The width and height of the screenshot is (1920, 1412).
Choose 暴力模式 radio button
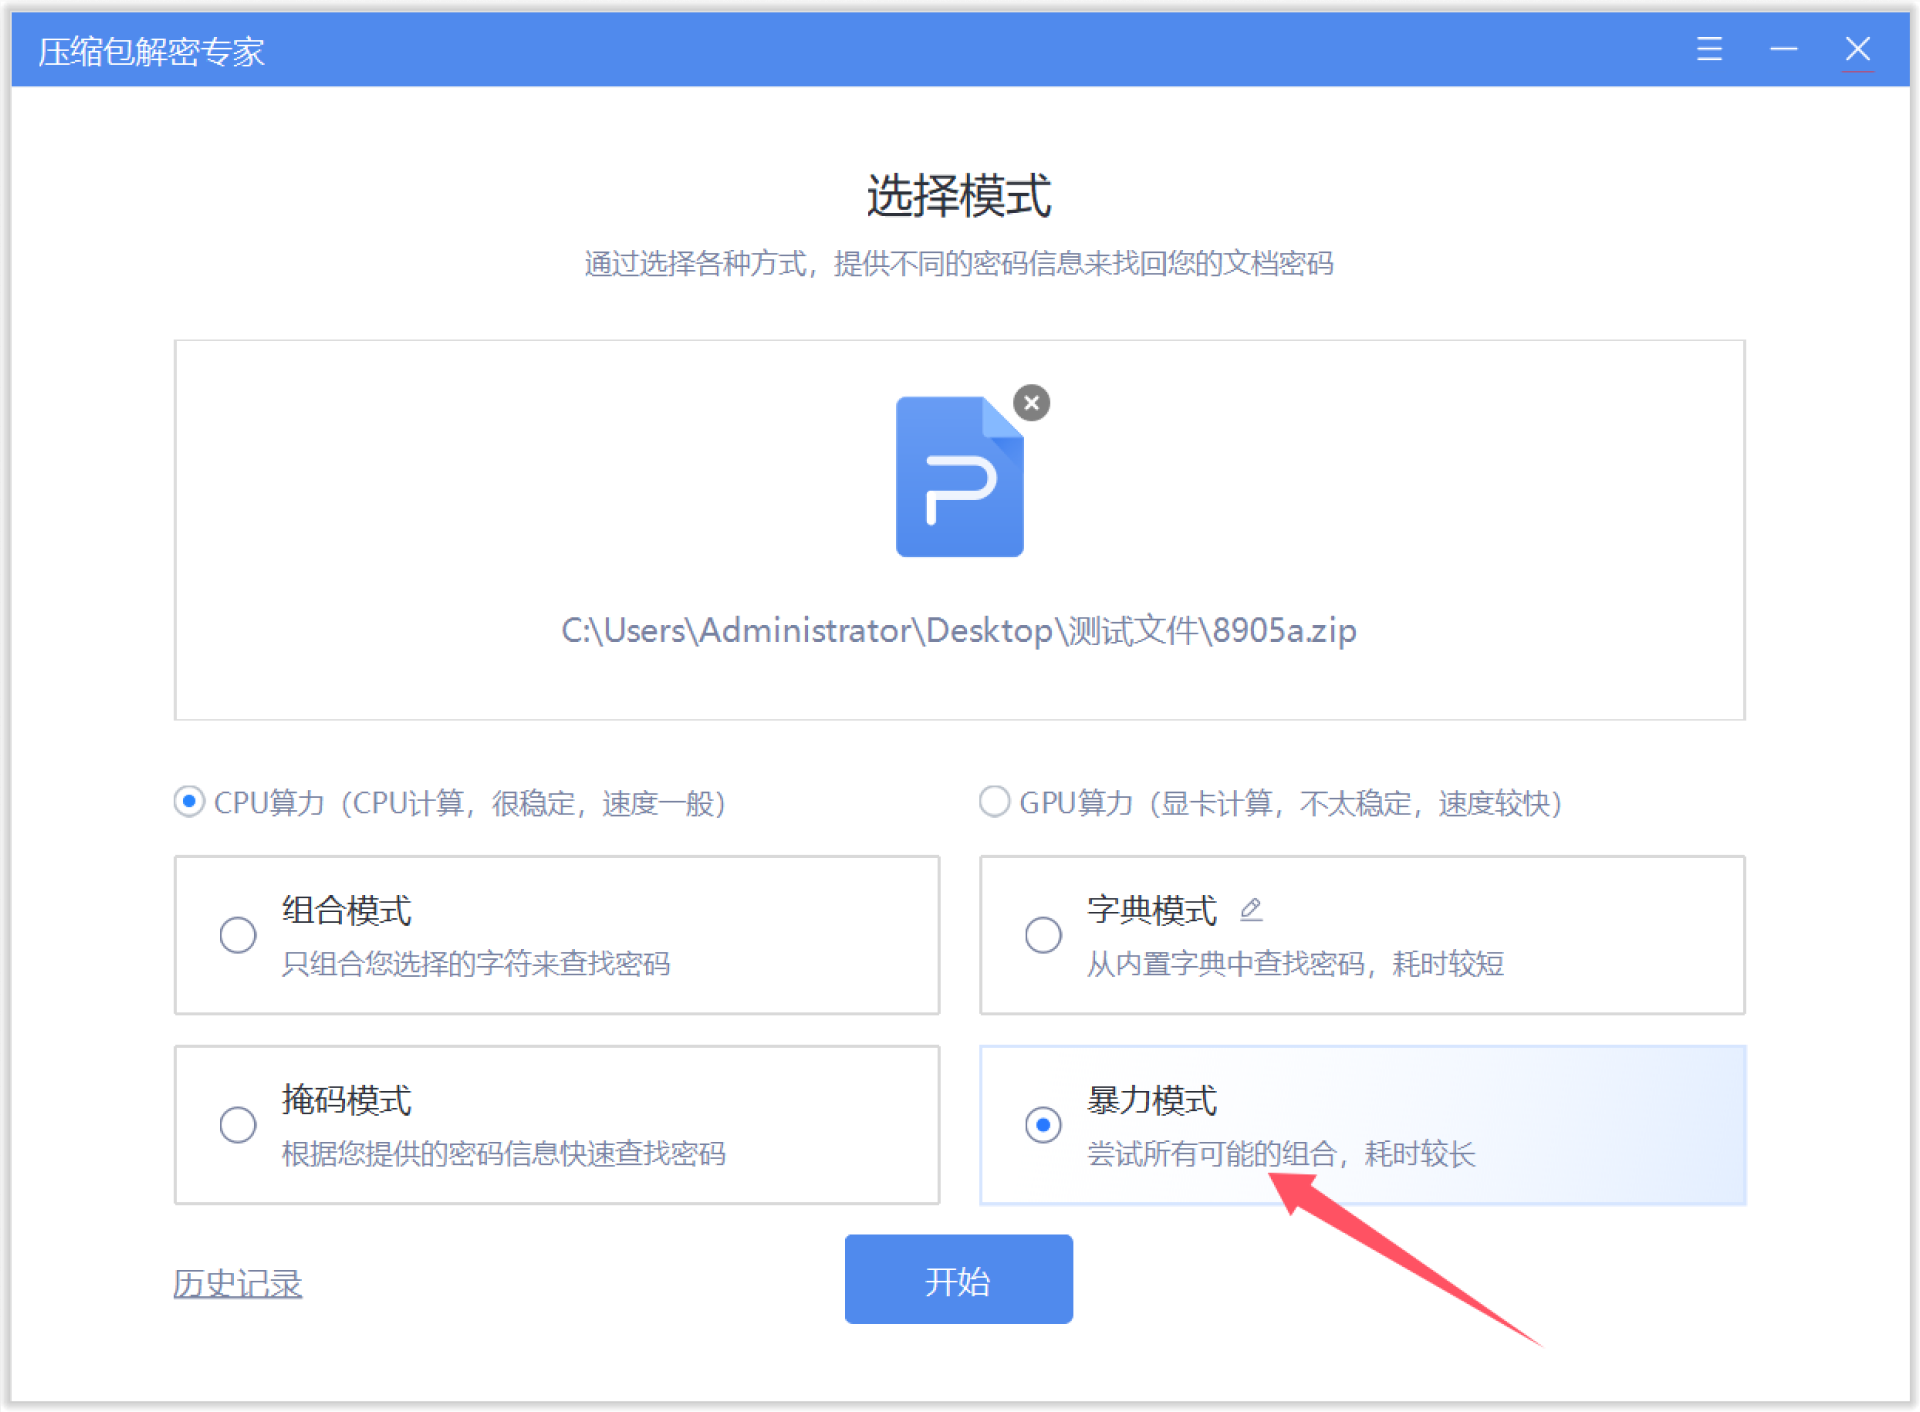1043,1125
